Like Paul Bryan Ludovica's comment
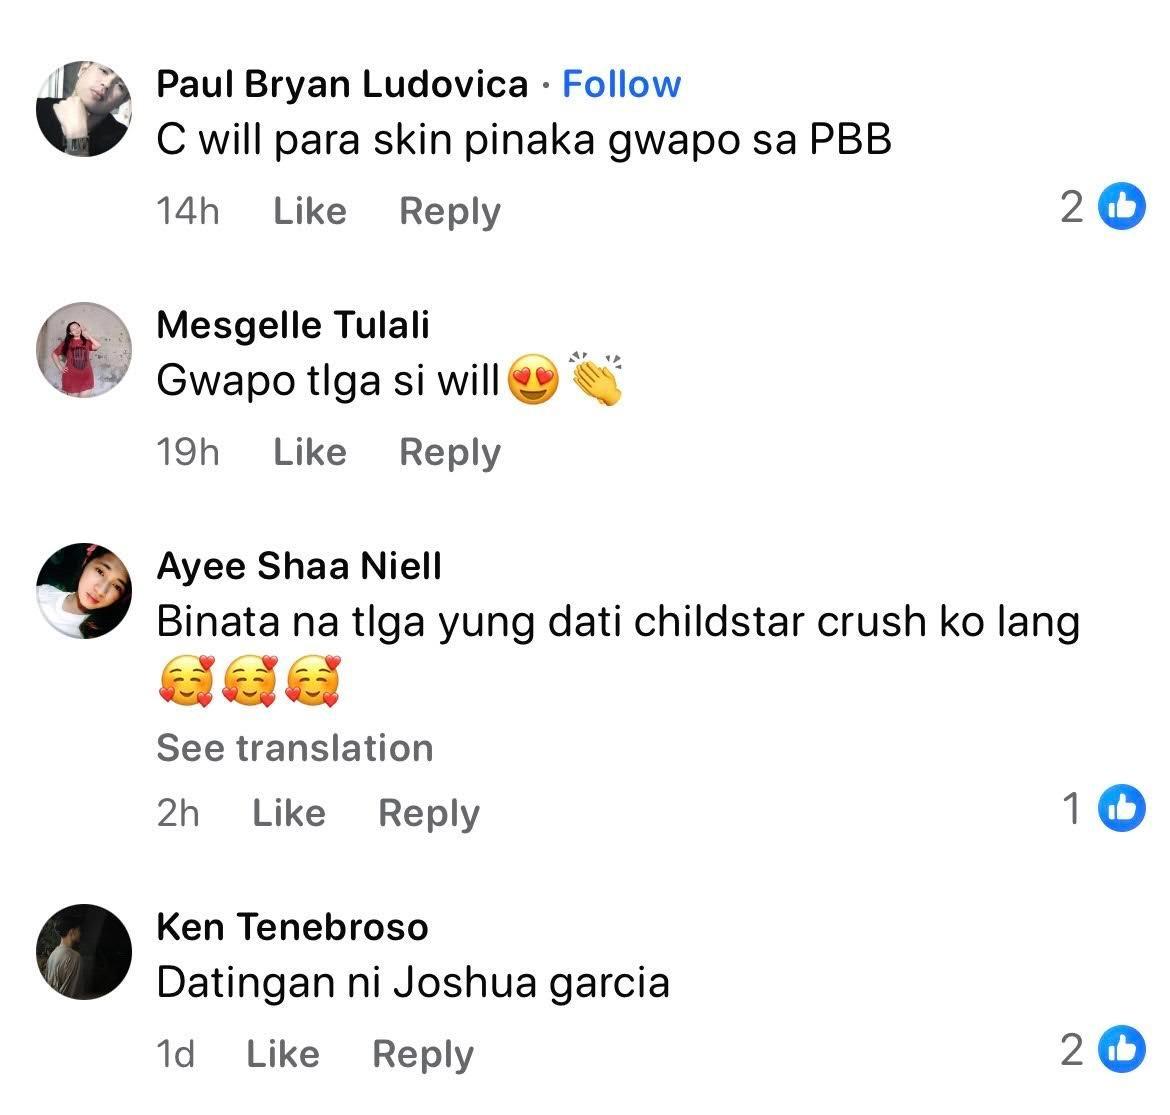Image resolution: width=1170 pixels, height=1115 pixels. click(310, 210)
